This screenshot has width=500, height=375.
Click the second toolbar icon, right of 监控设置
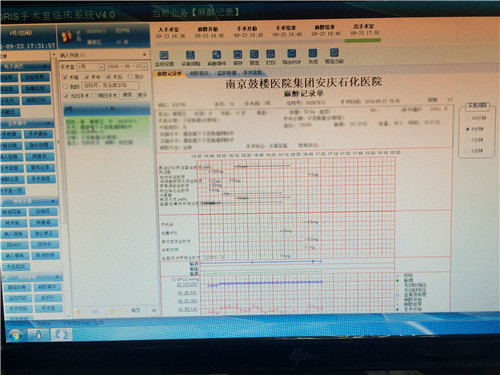pos(190,55)
